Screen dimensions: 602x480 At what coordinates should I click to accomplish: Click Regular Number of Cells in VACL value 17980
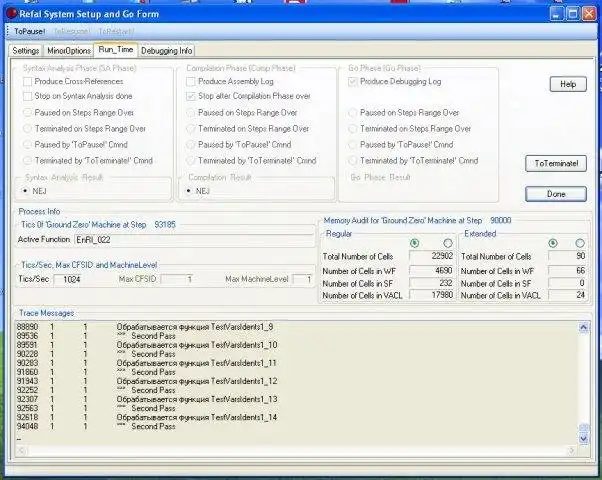432,295
